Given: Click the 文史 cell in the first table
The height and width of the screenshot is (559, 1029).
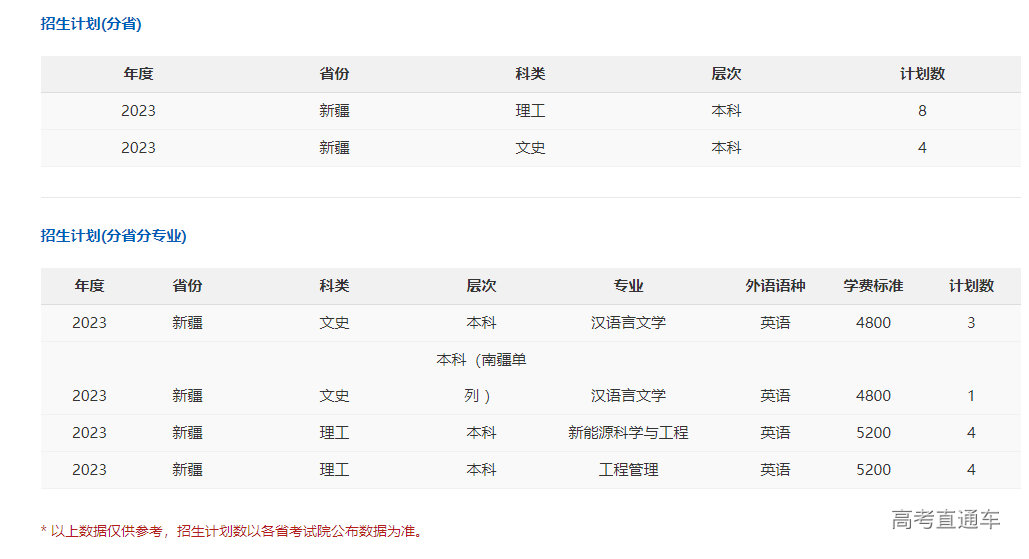Looking at the screenshot, I should pyautogui.click(x=530, y=148).
